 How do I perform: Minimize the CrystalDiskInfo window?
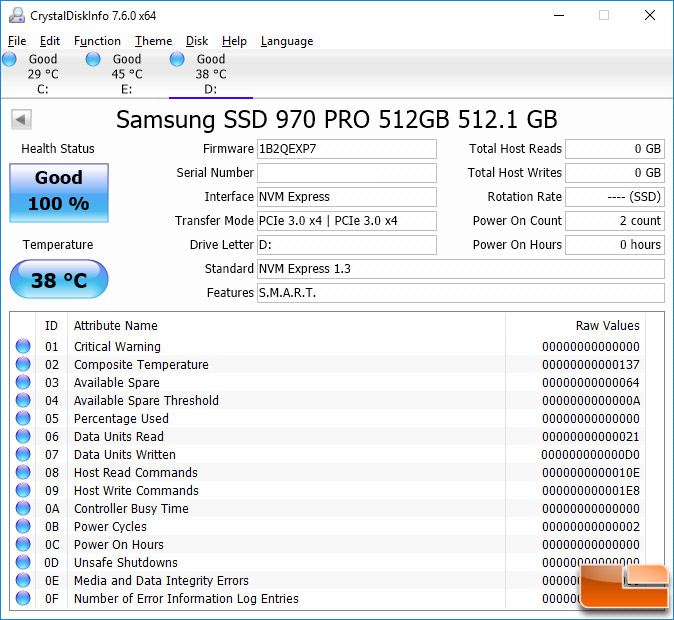pos(559,15)
